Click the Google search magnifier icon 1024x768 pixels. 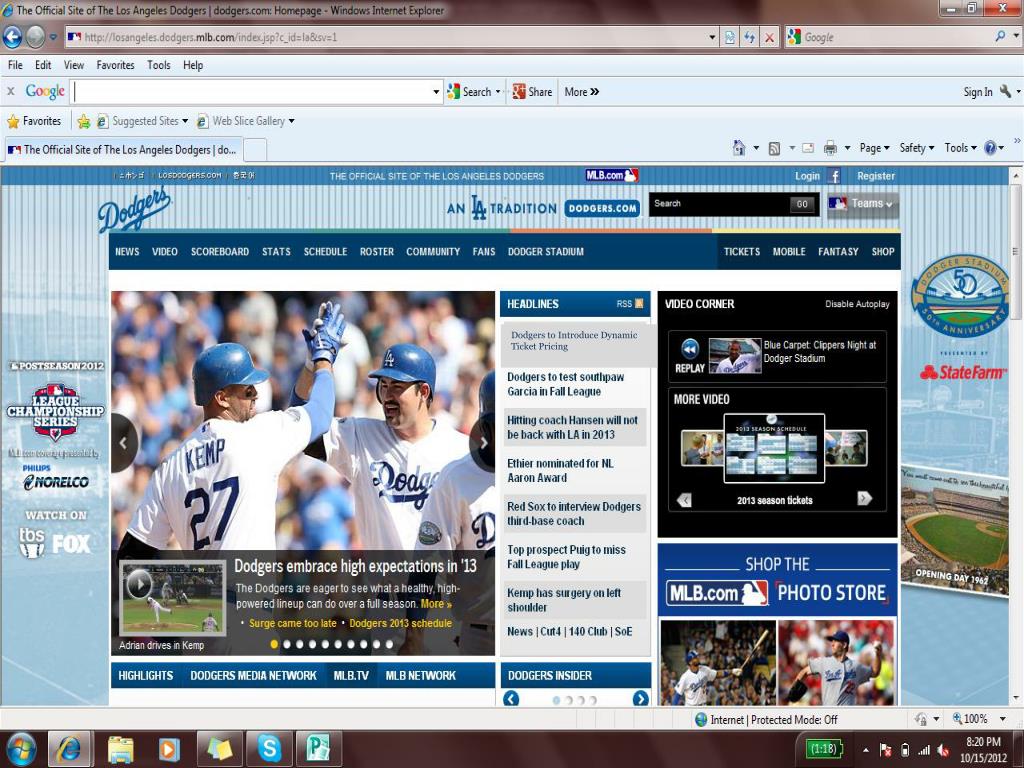point(1000,37)
